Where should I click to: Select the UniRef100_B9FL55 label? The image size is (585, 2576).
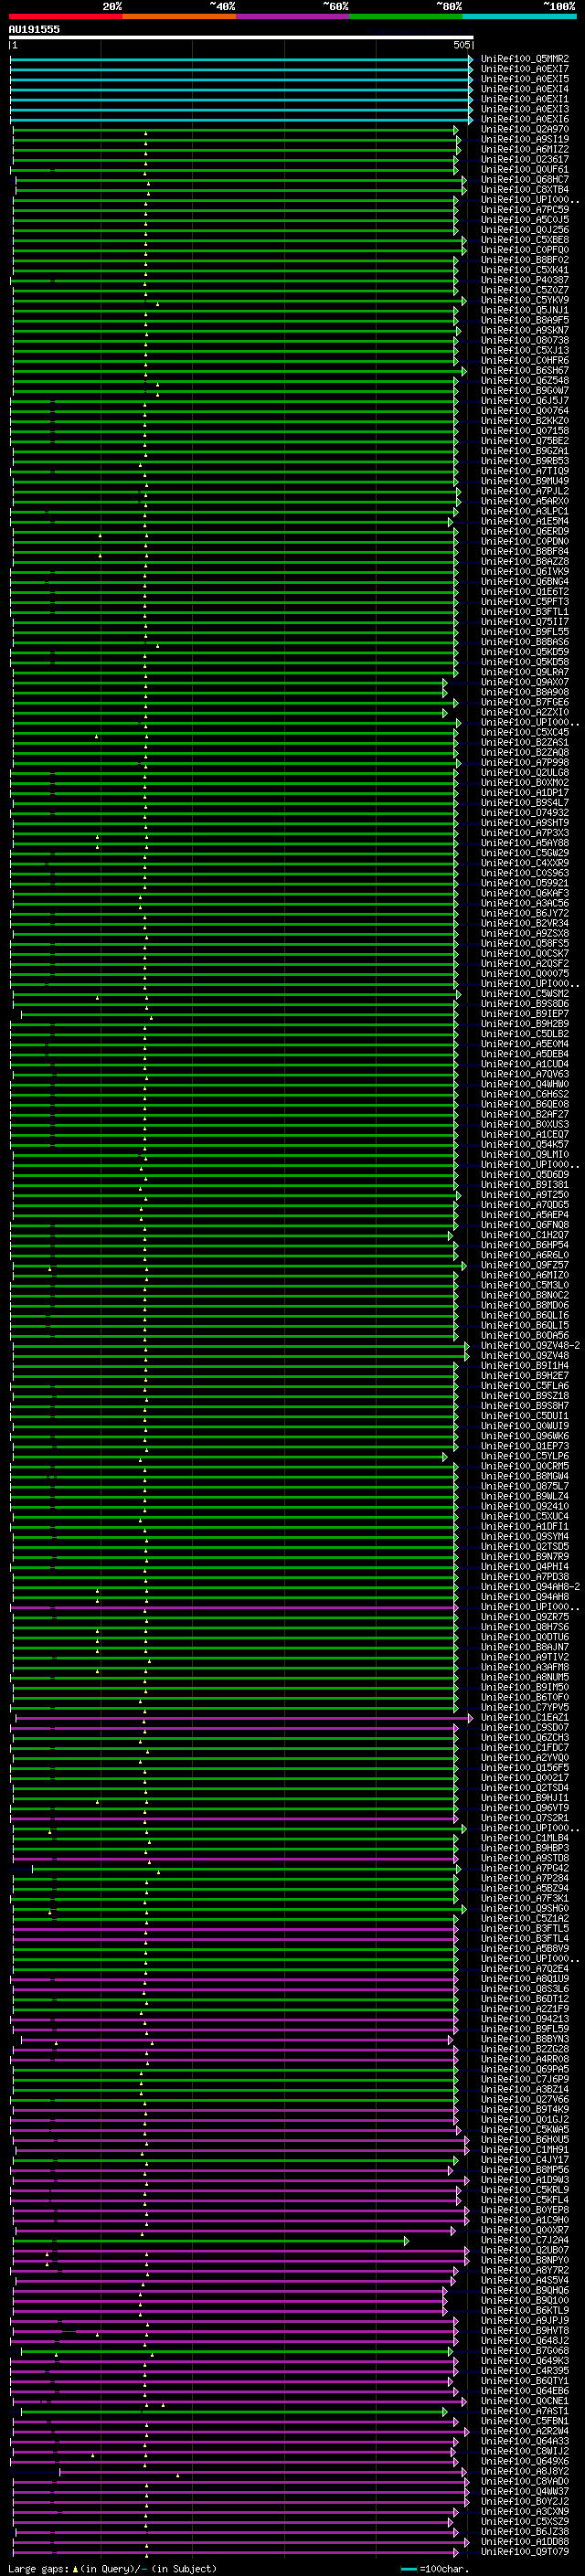[x=525, y=632]
